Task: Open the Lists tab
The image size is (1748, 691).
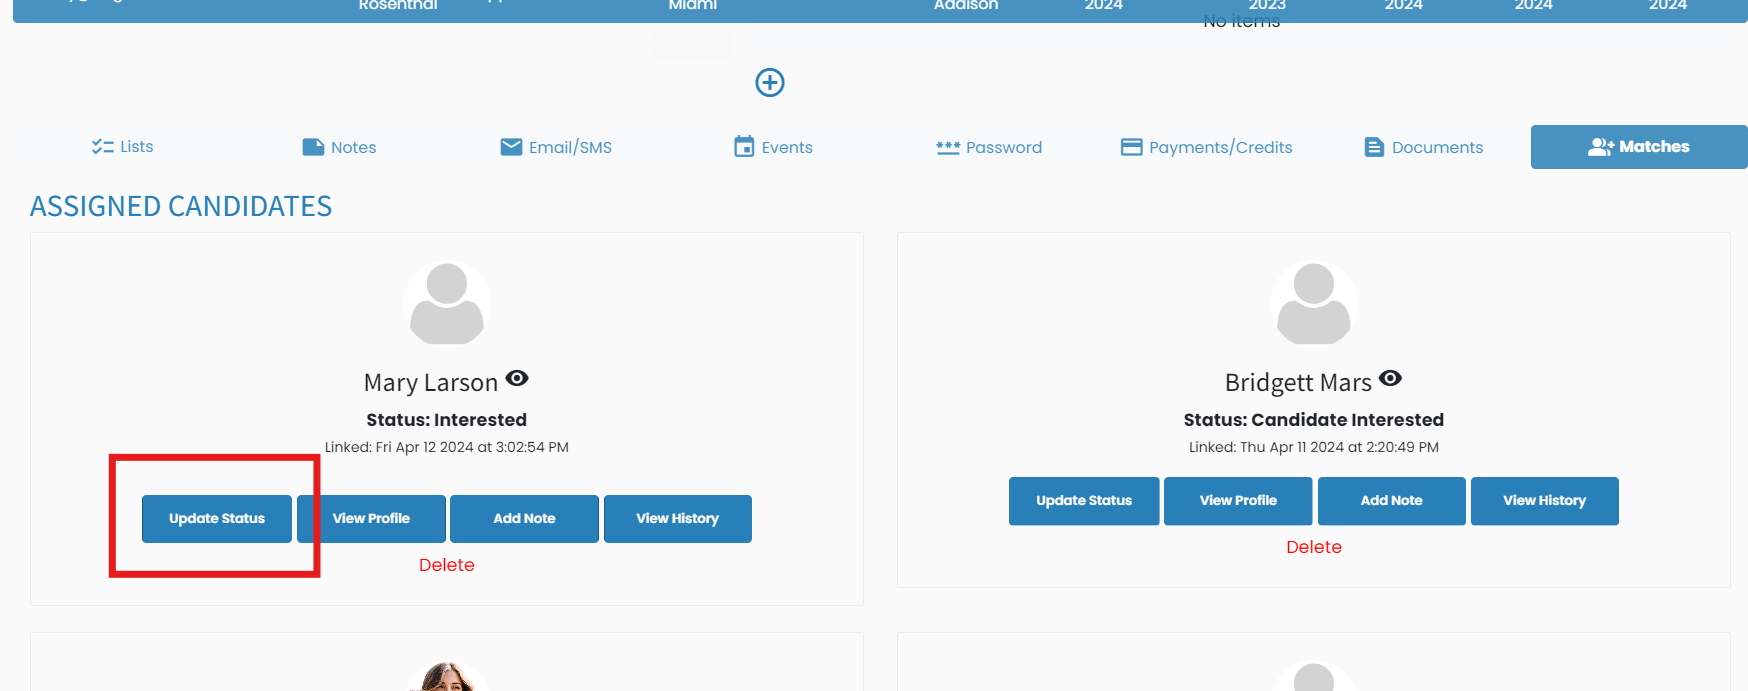Action: (122, 147)
